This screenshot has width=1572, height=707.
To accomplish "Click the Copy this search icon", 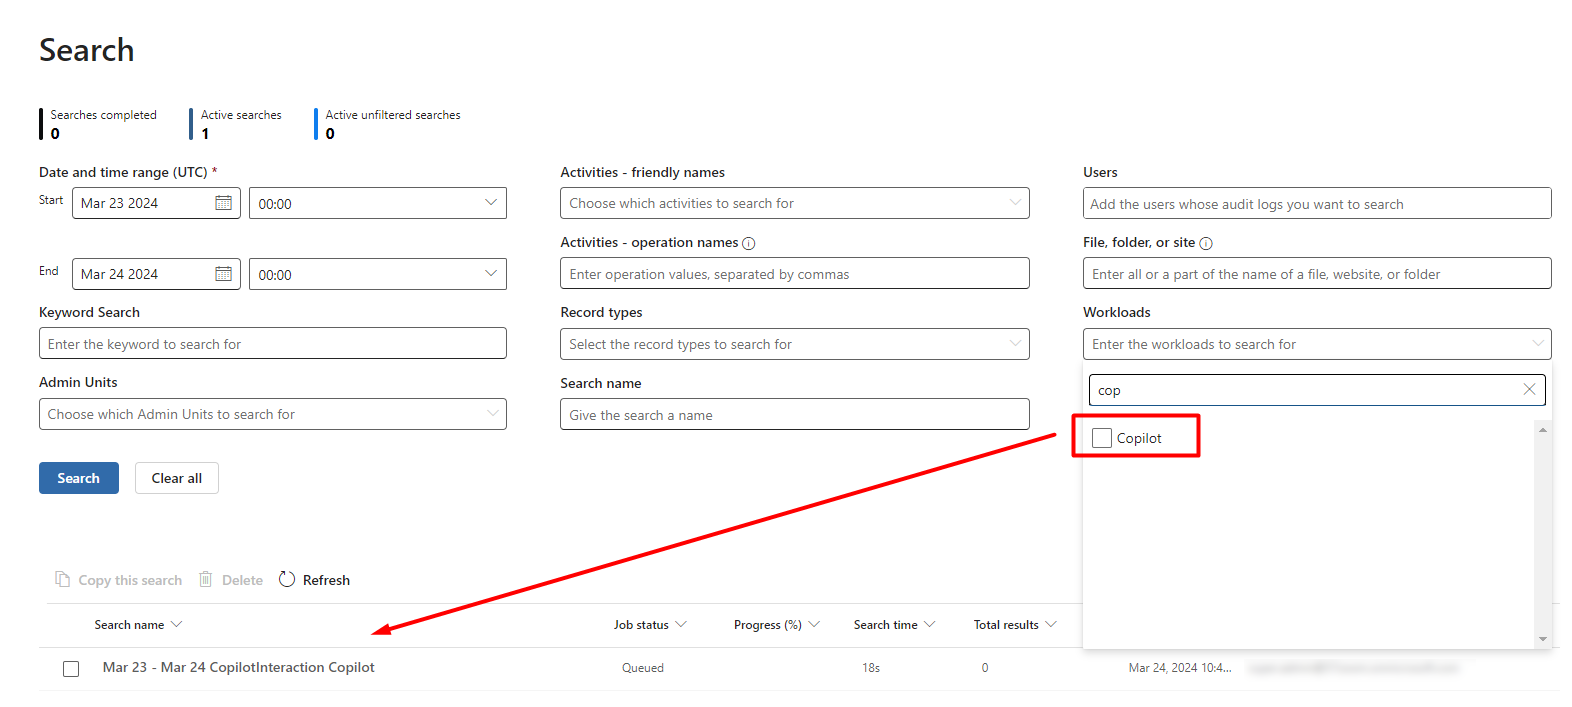I will [x=63, y=580].
